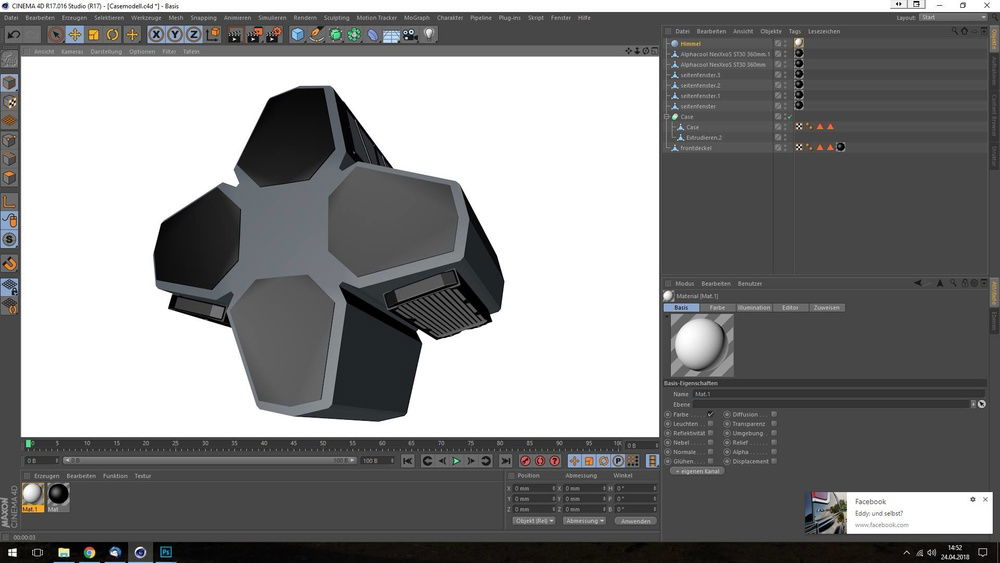The height and width of the screenshot is (563, 1000).
Task: Toggle the X axis lock
Action: [156, 35]
